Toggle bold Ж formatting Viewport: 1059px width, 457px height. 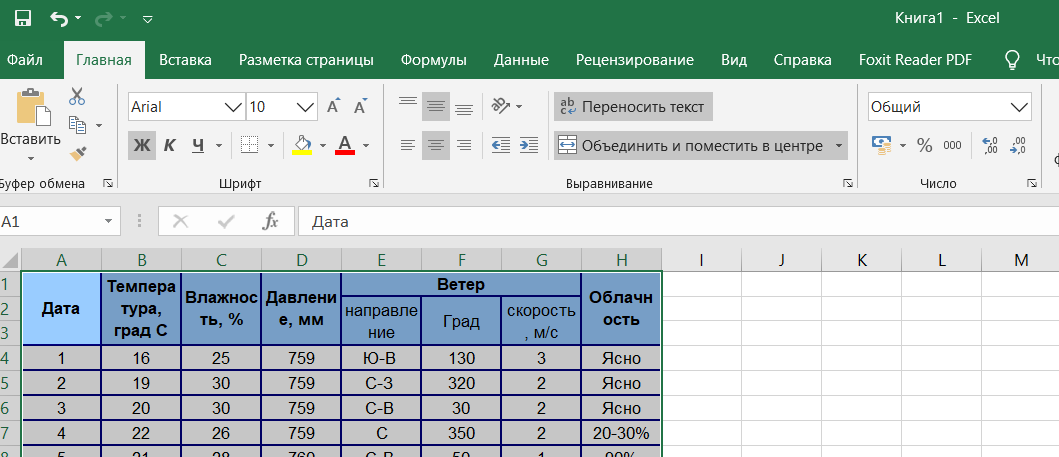coord(142,145)
